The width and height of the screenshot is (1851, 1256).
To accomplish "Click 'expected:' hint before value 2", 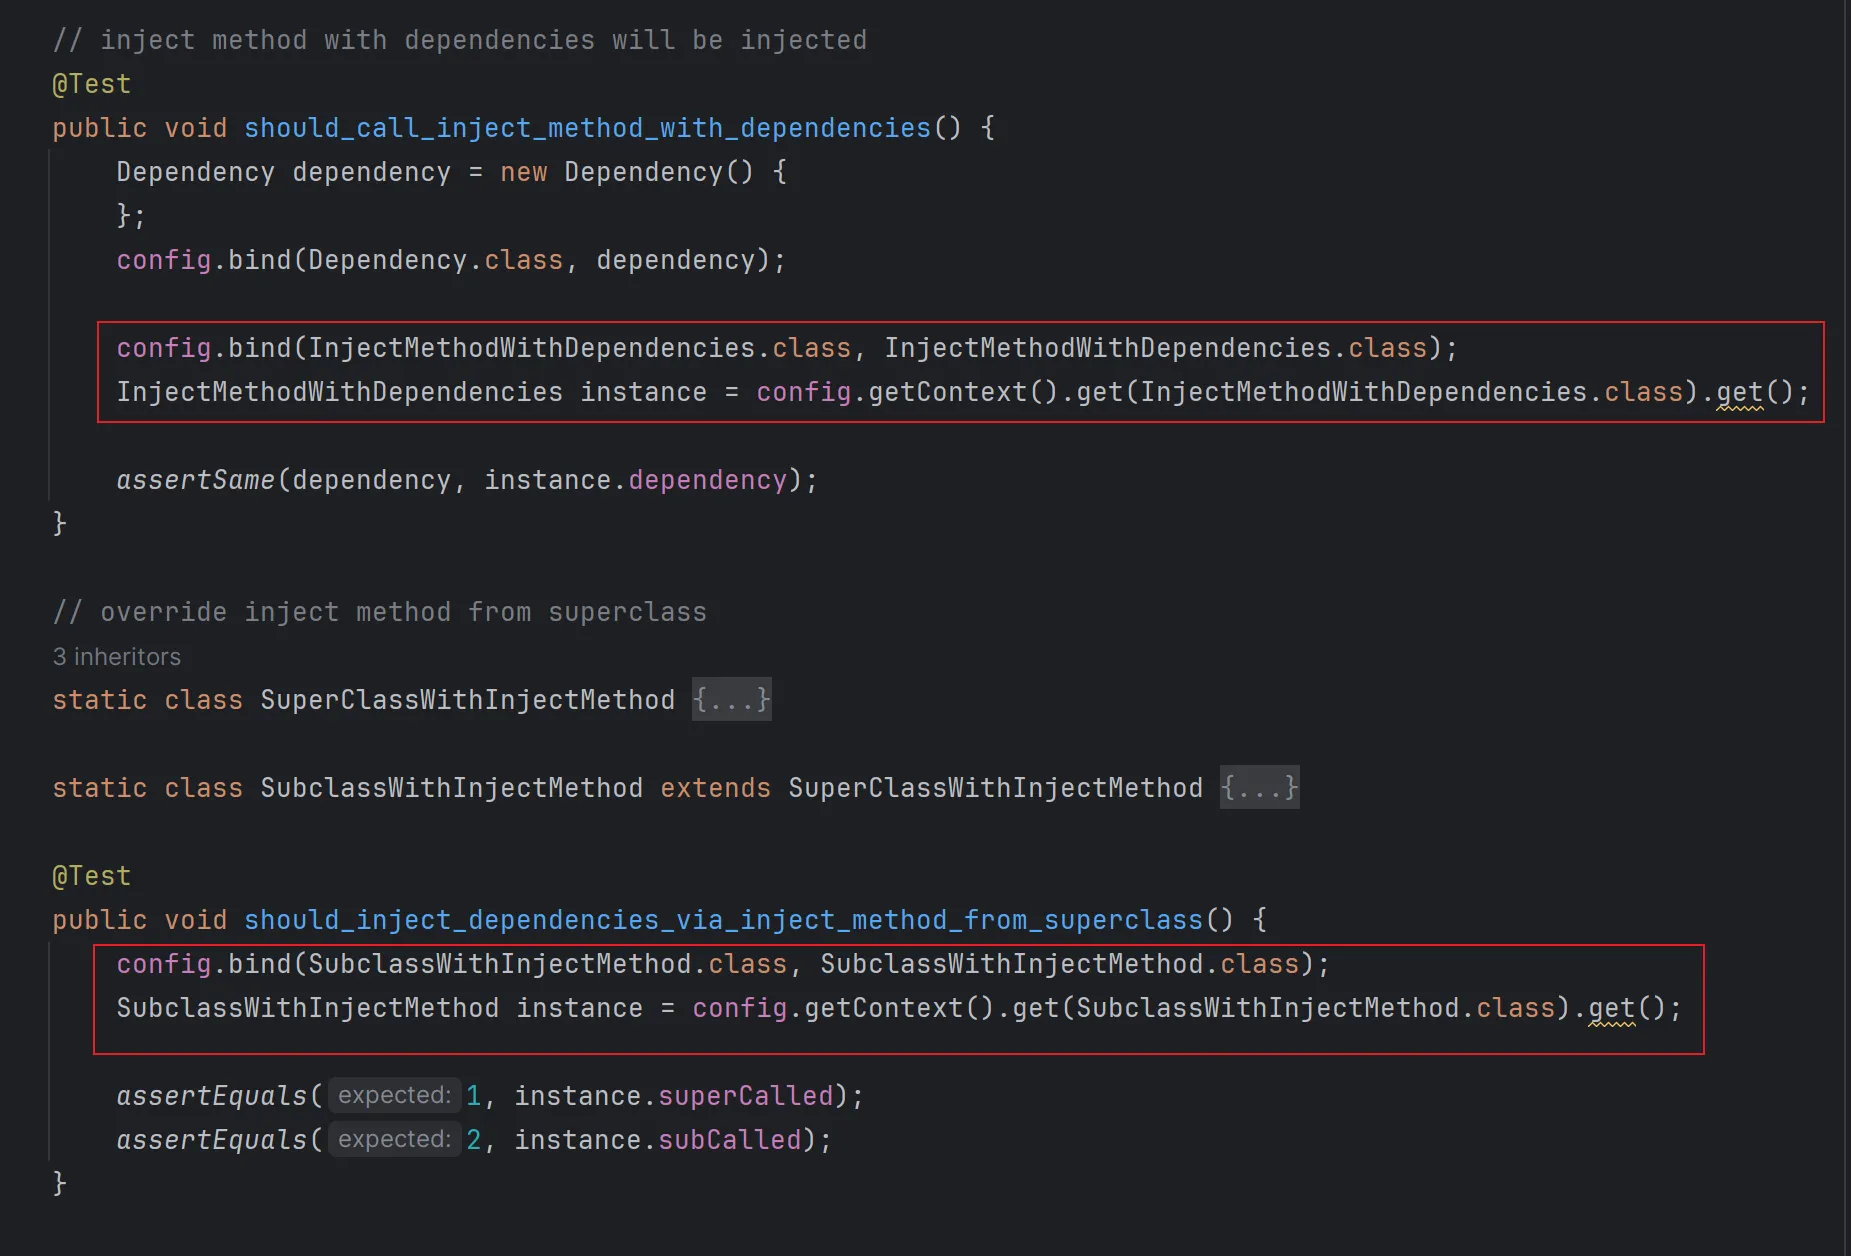I will tap(394, 1140).
